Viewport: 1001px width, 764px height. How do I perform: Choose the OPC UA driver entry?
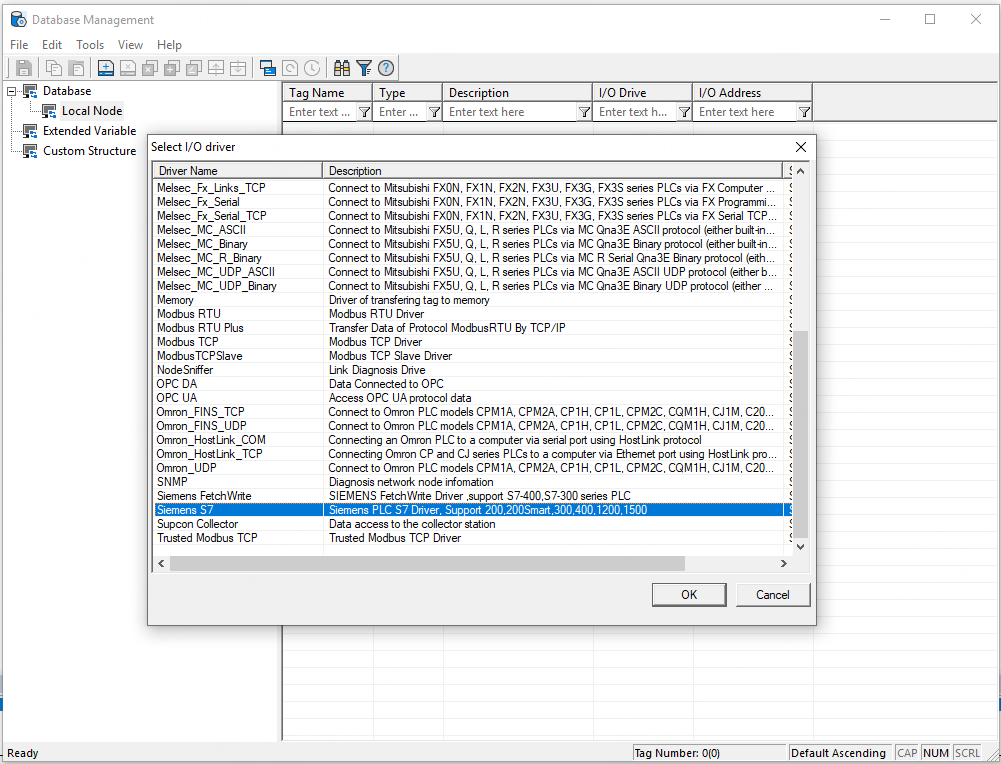tap(176, 398)
